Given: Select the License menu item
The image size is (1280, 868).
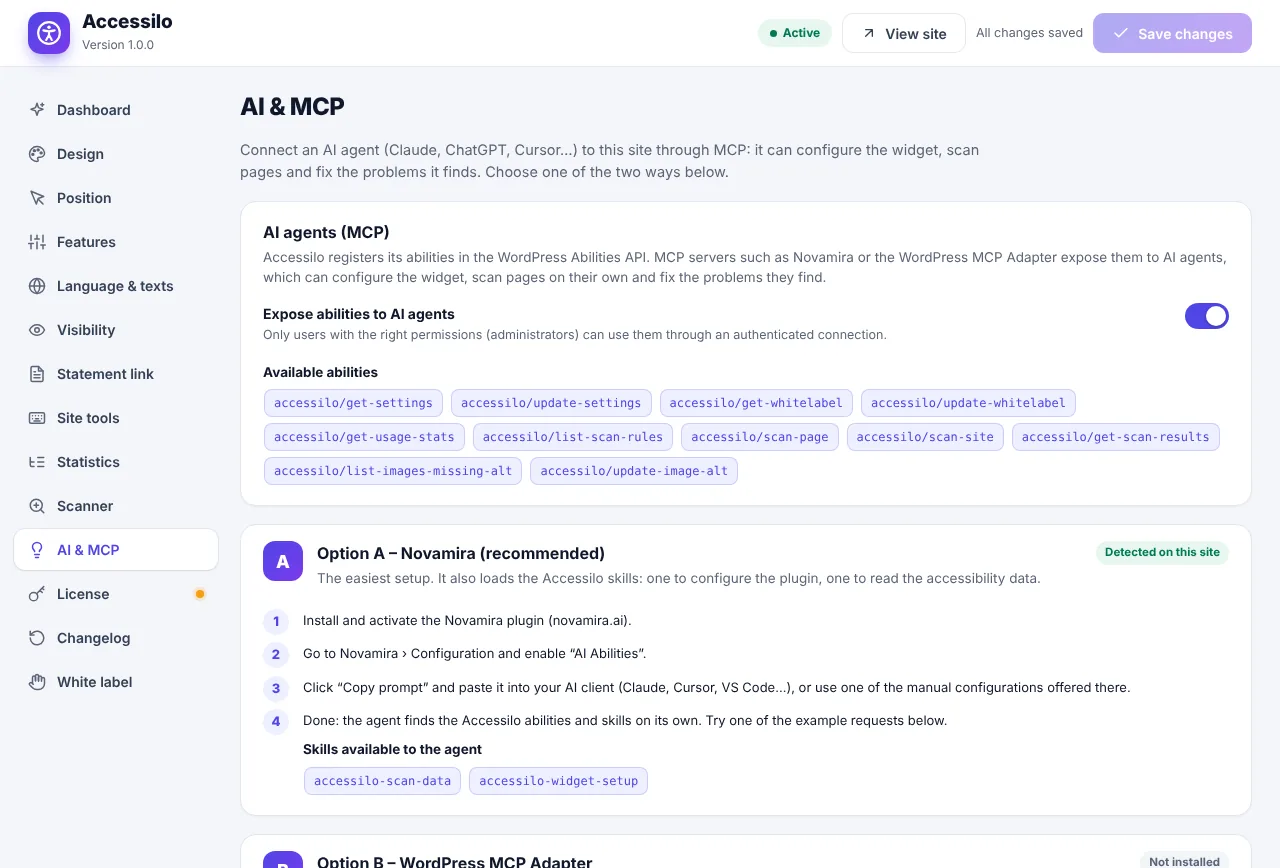Looking at the screenshot, I should point(116,594).
